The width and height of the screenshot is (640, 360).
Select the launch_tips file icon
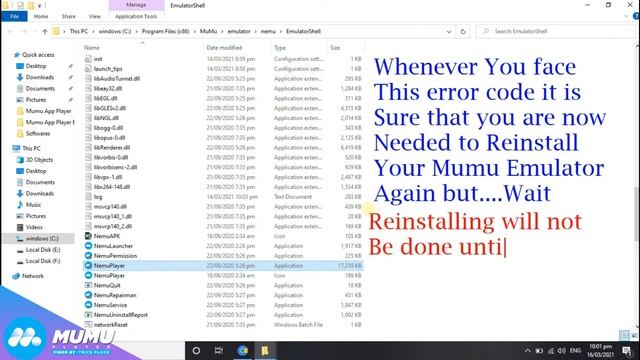point(88,69)
